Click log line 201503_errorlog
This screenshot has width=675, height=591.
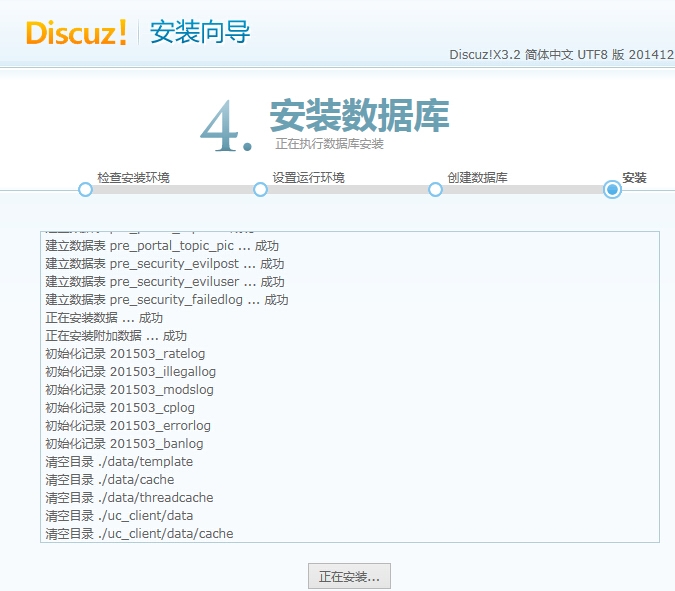(128, 426)
